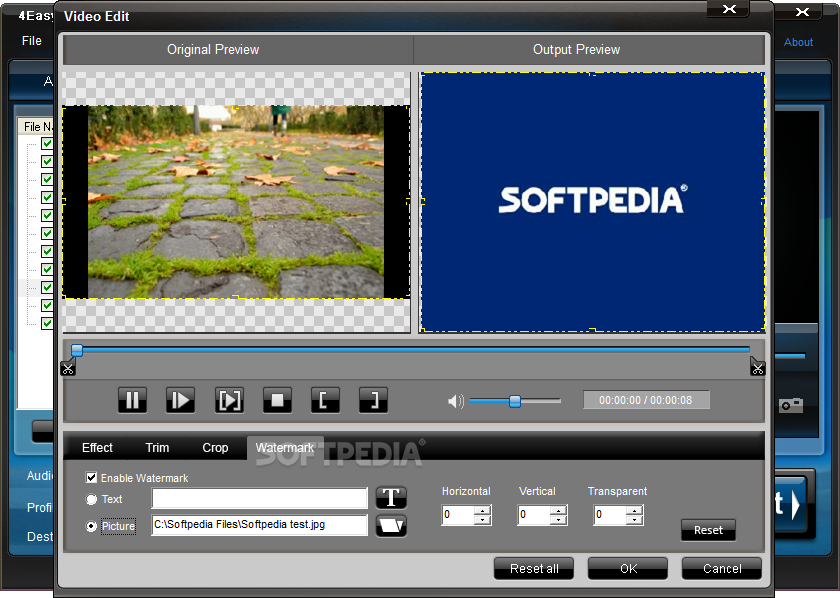Screen dimensions: 840x598
Task: Set trim start with left bracket icon
Action: [325, 400]
